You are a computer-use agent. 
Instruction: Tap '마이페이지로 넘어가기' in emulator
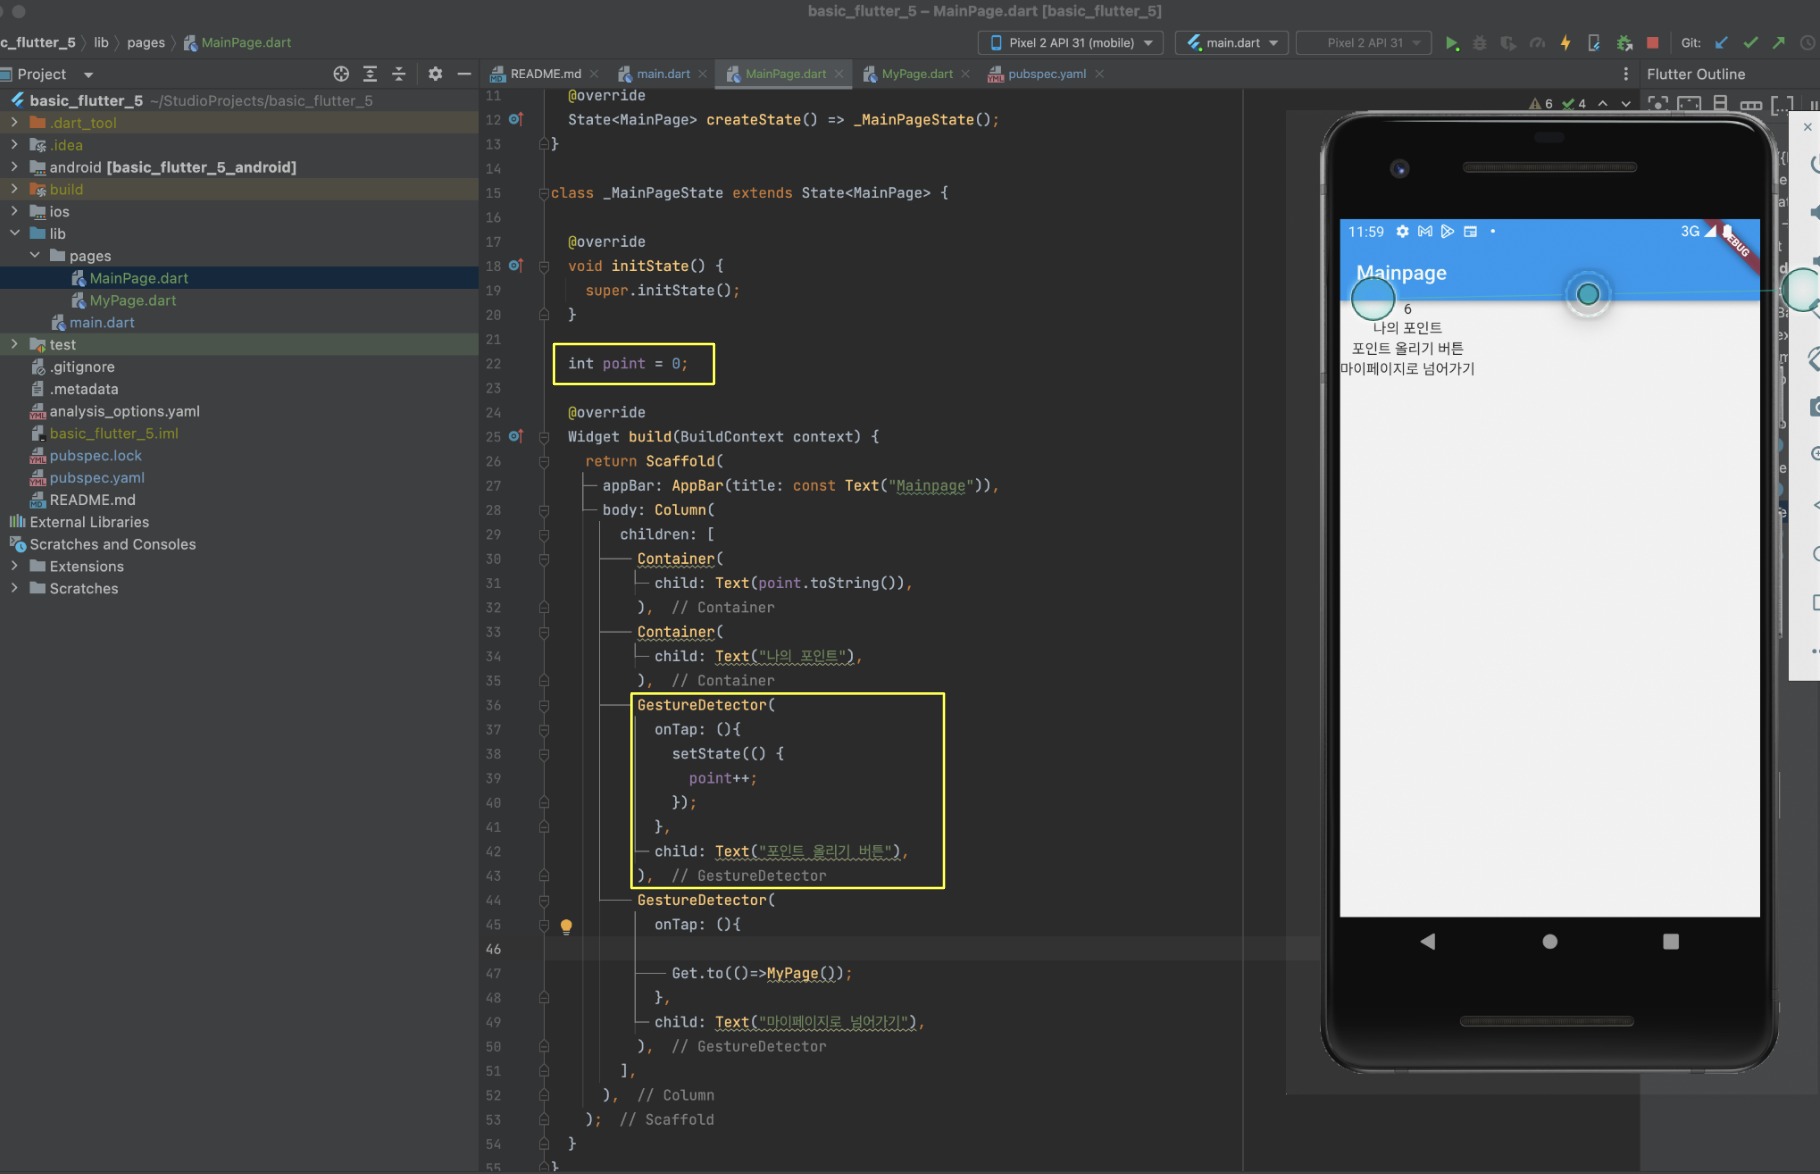[1408, 368]
